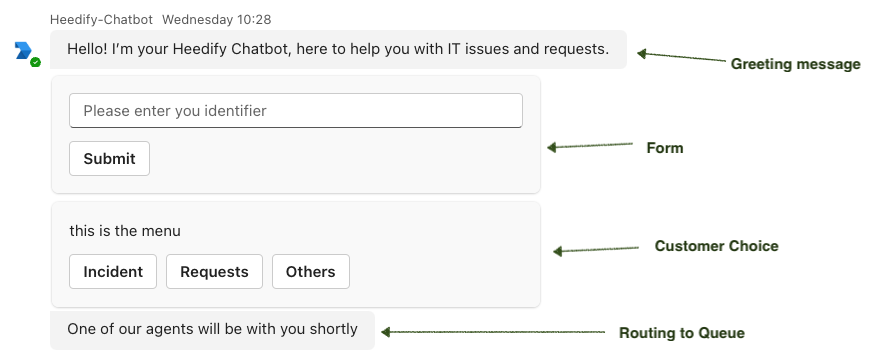Click the Greeting message annotation label
The image size is (891, 362).
796,64
